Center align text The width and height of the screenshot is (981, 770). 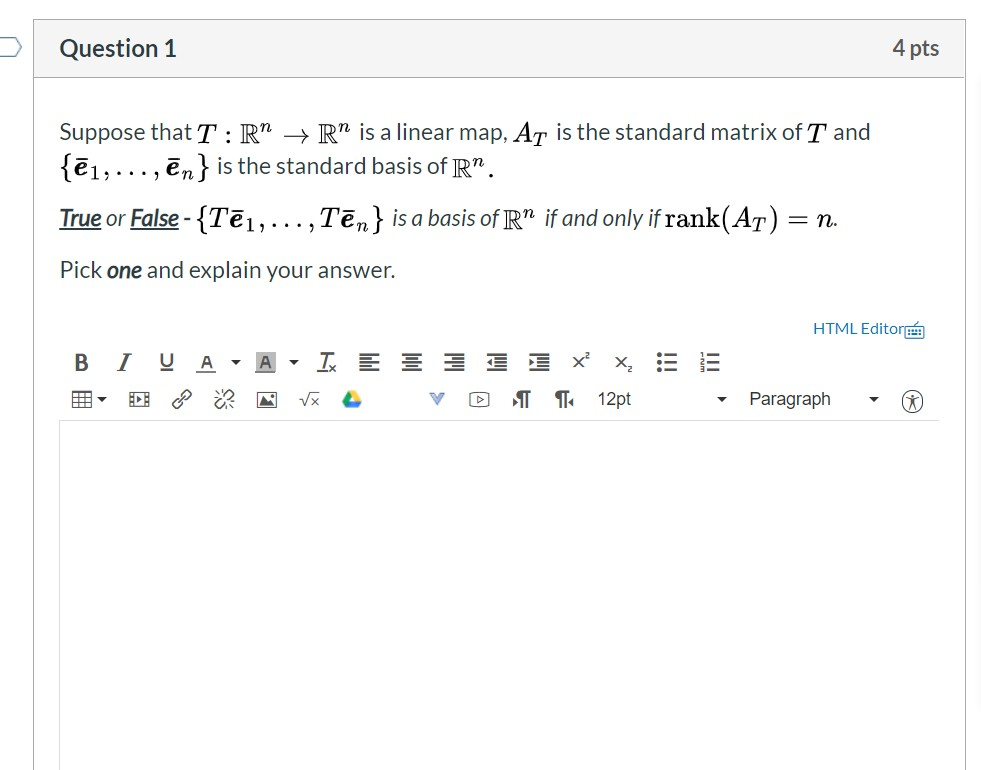412,362
